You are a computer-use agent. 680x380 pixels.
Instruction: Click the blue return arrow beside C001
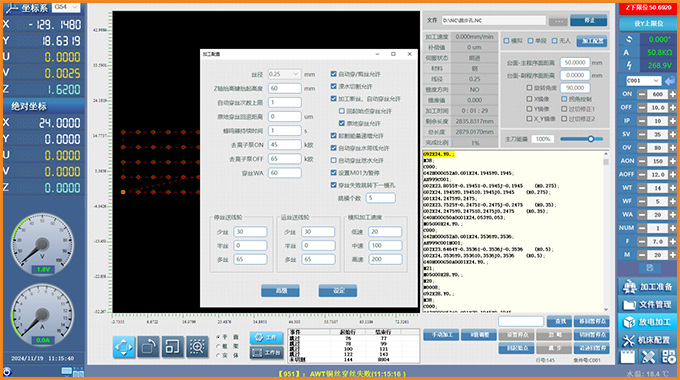coord(670,81)
